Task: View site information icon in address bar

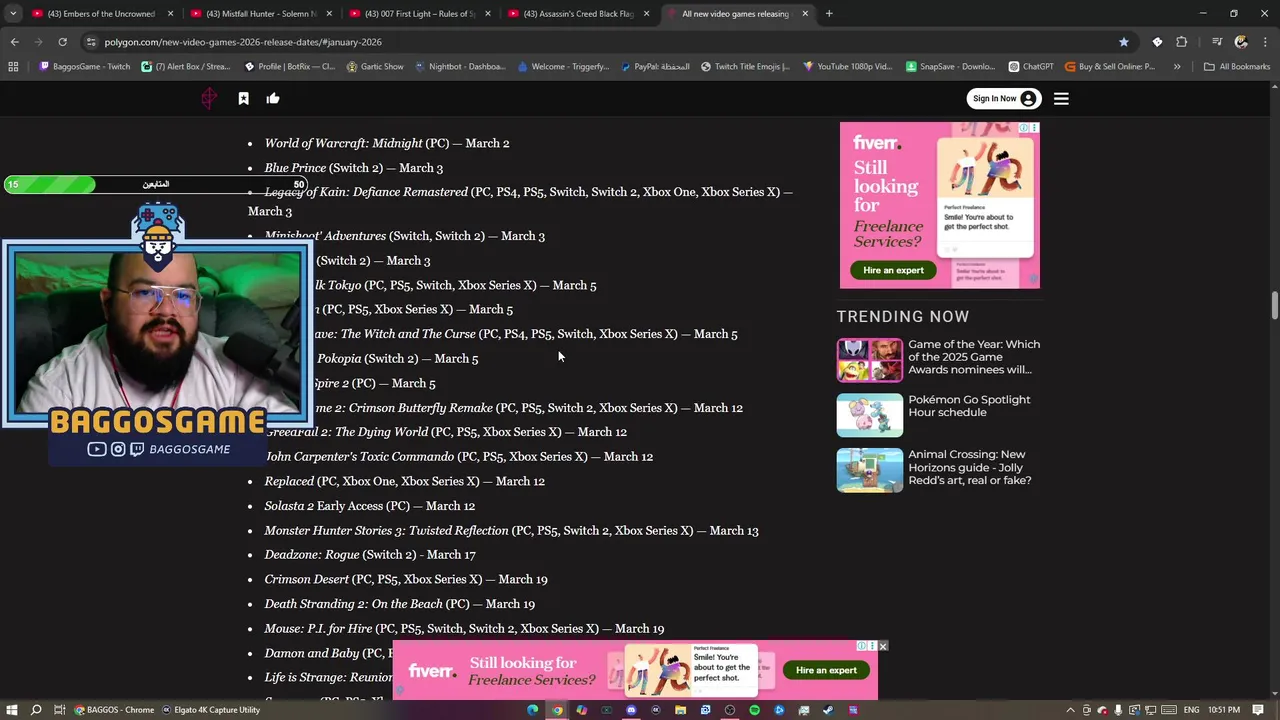Action: tap(92, 42)
